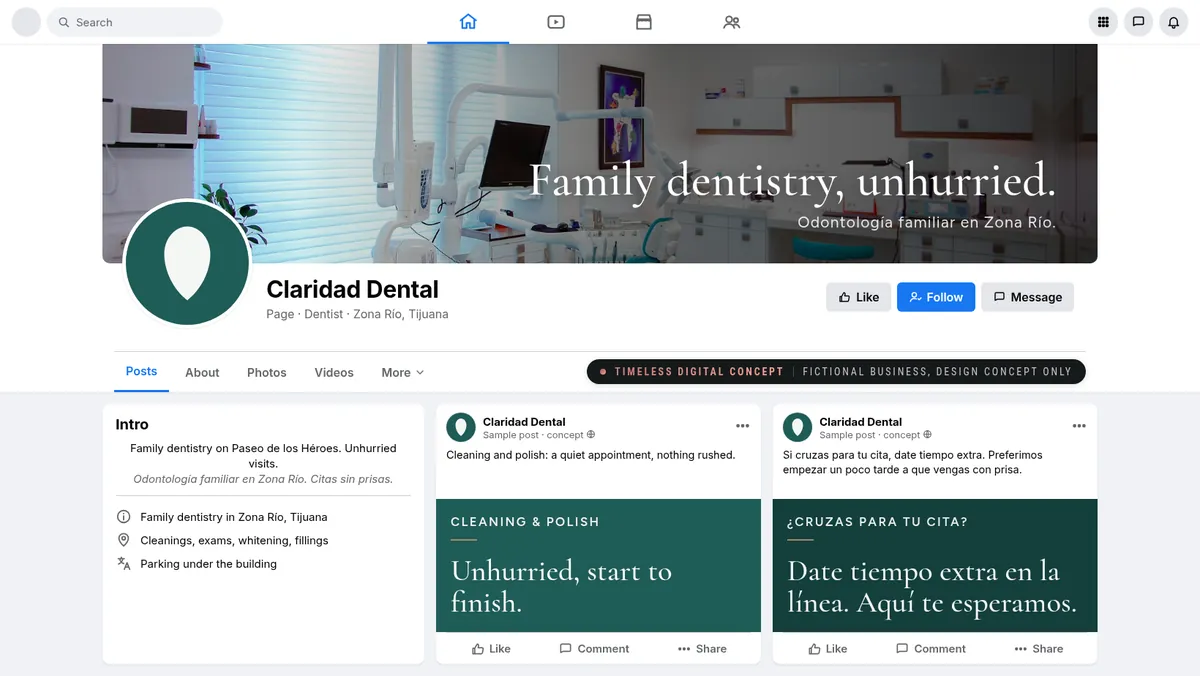The height and width of the screenshot is (676, 1200).
Task: Click 'Cleanings, exams, whitening, fillings' text
Action: pyautogui.click(x=234, y=540)
